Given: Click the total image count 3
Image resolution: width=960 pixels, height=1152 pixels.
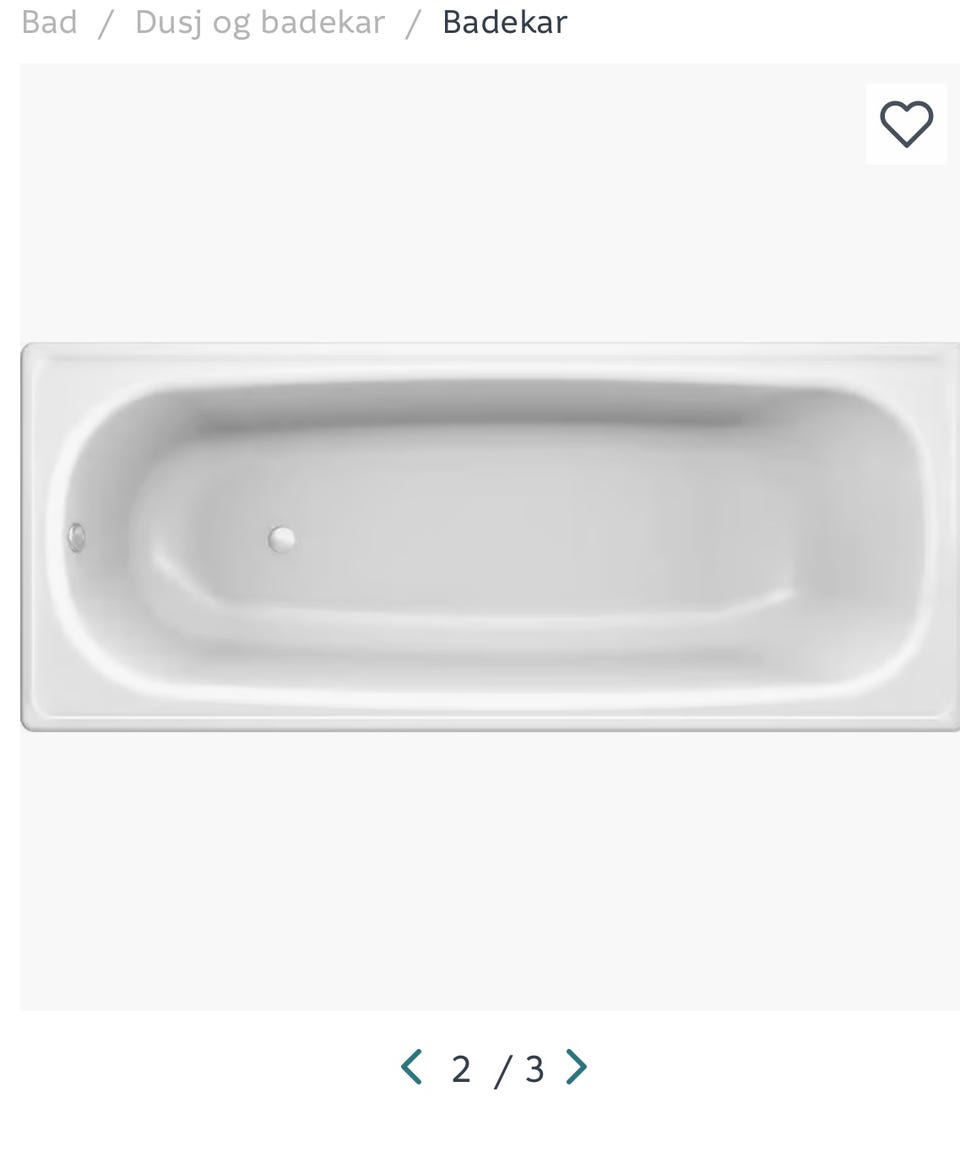Looking at the screenshot, I should click(535, 1069).
